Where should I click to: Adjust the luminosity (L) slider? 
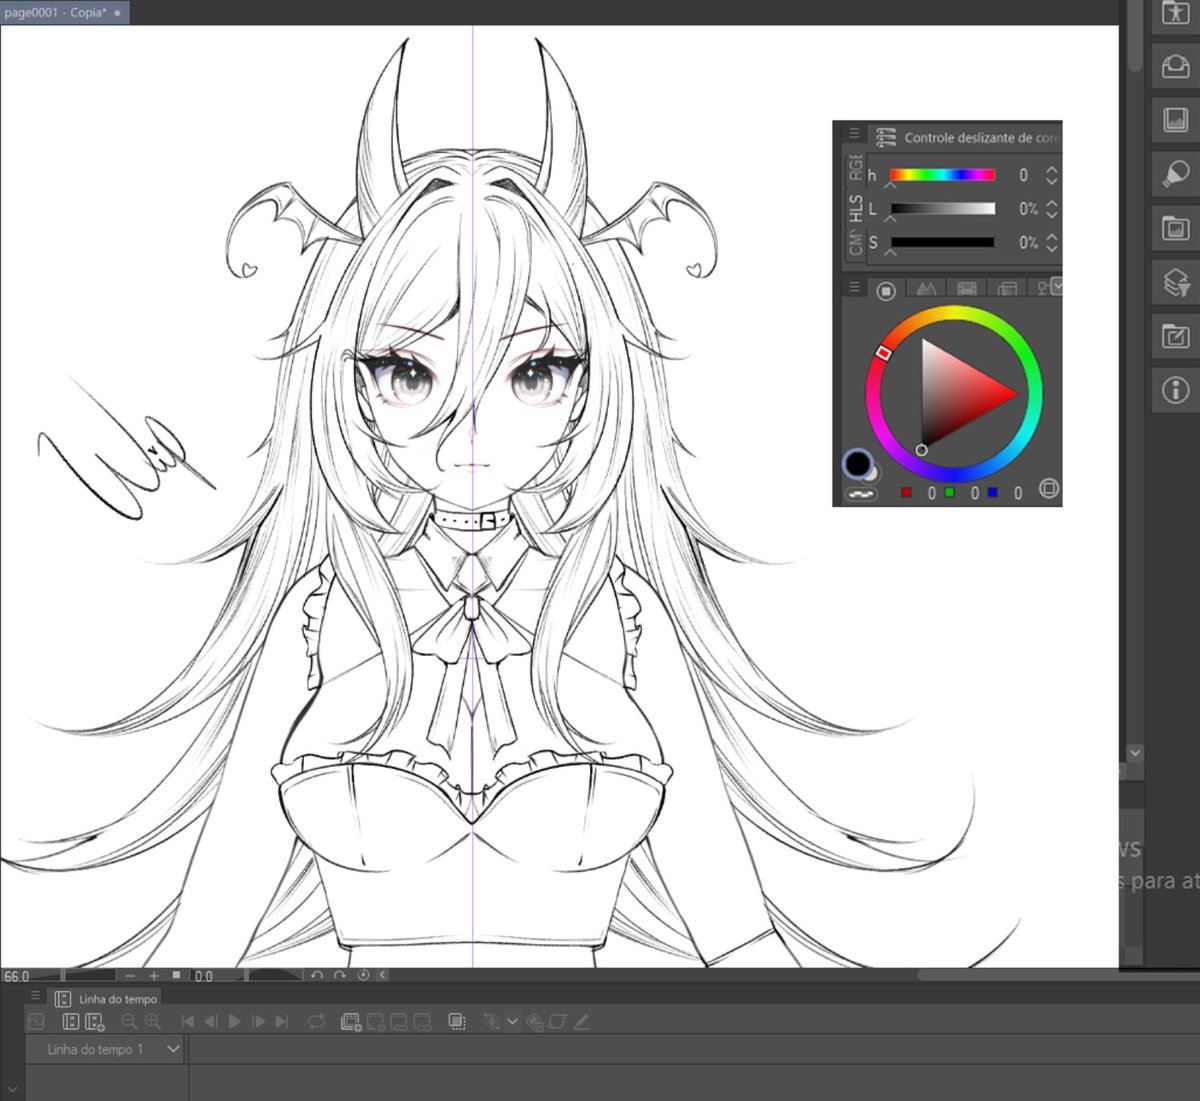[942, 209]
